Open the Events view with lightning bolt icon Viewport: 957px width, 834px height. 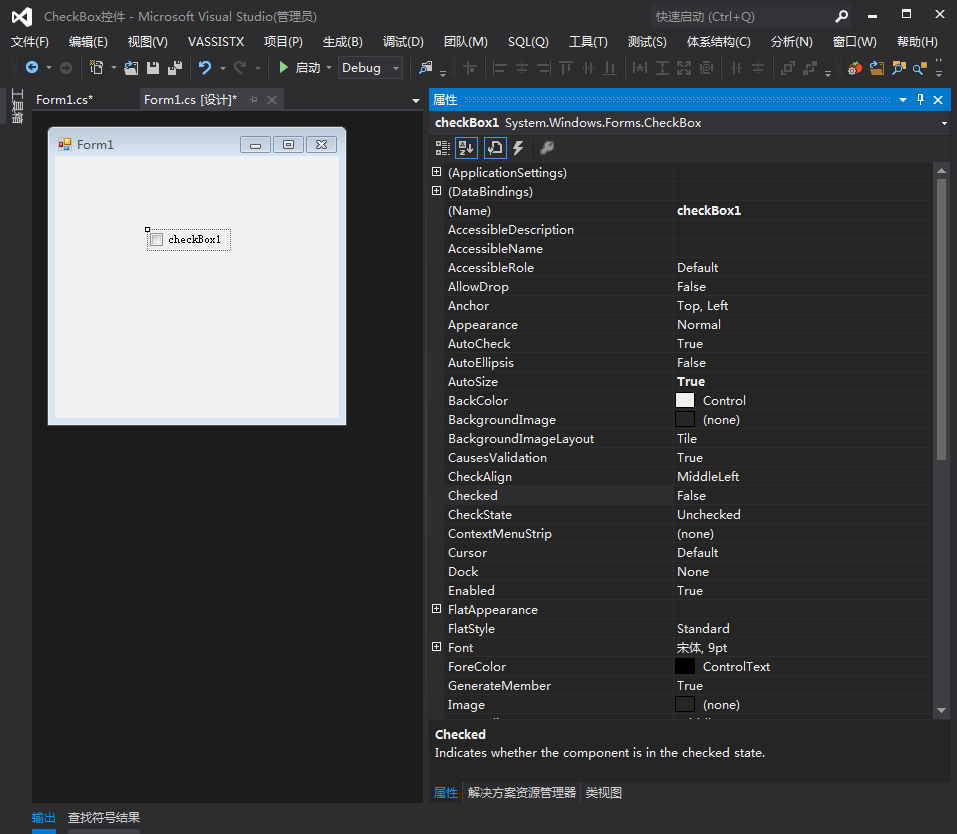tap(518, 147)
